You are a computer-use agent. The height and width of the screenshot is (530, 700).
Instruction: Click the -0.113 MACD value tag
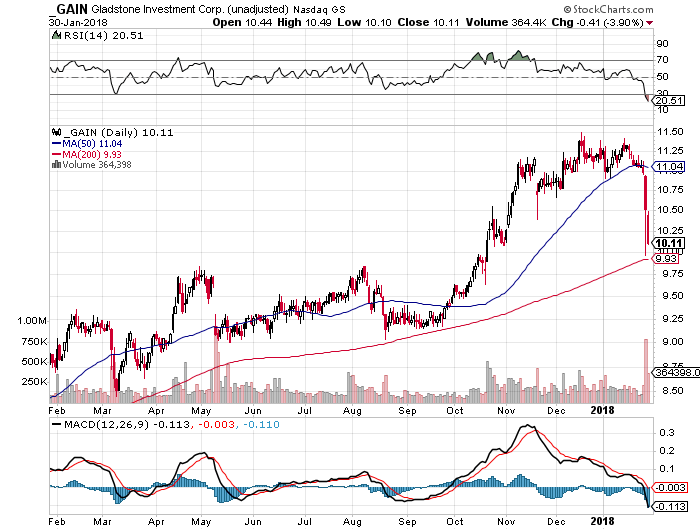[670, 506]
